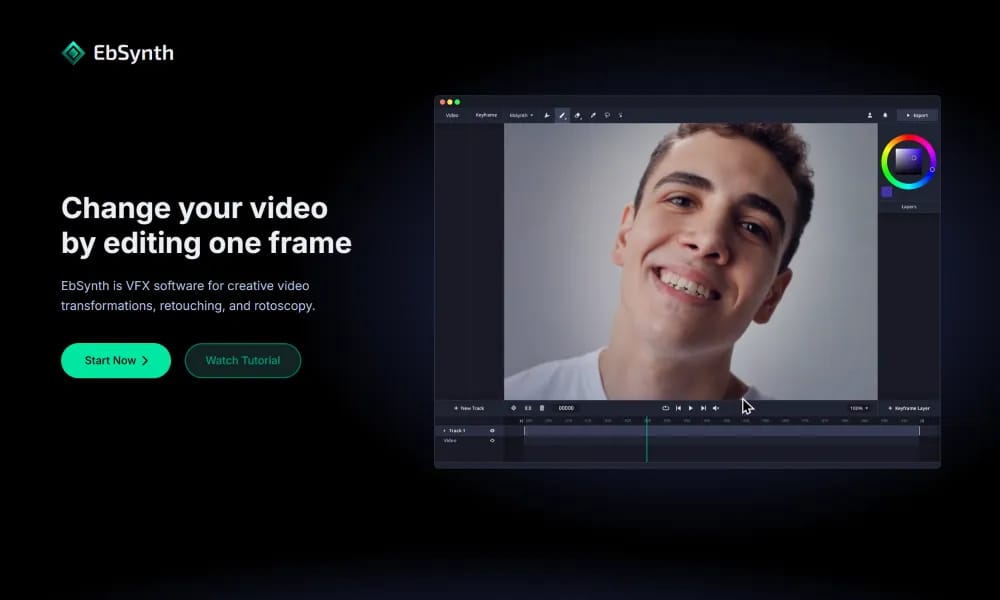
Task: Click the green playhead on timeline
Action: [647, 440]
